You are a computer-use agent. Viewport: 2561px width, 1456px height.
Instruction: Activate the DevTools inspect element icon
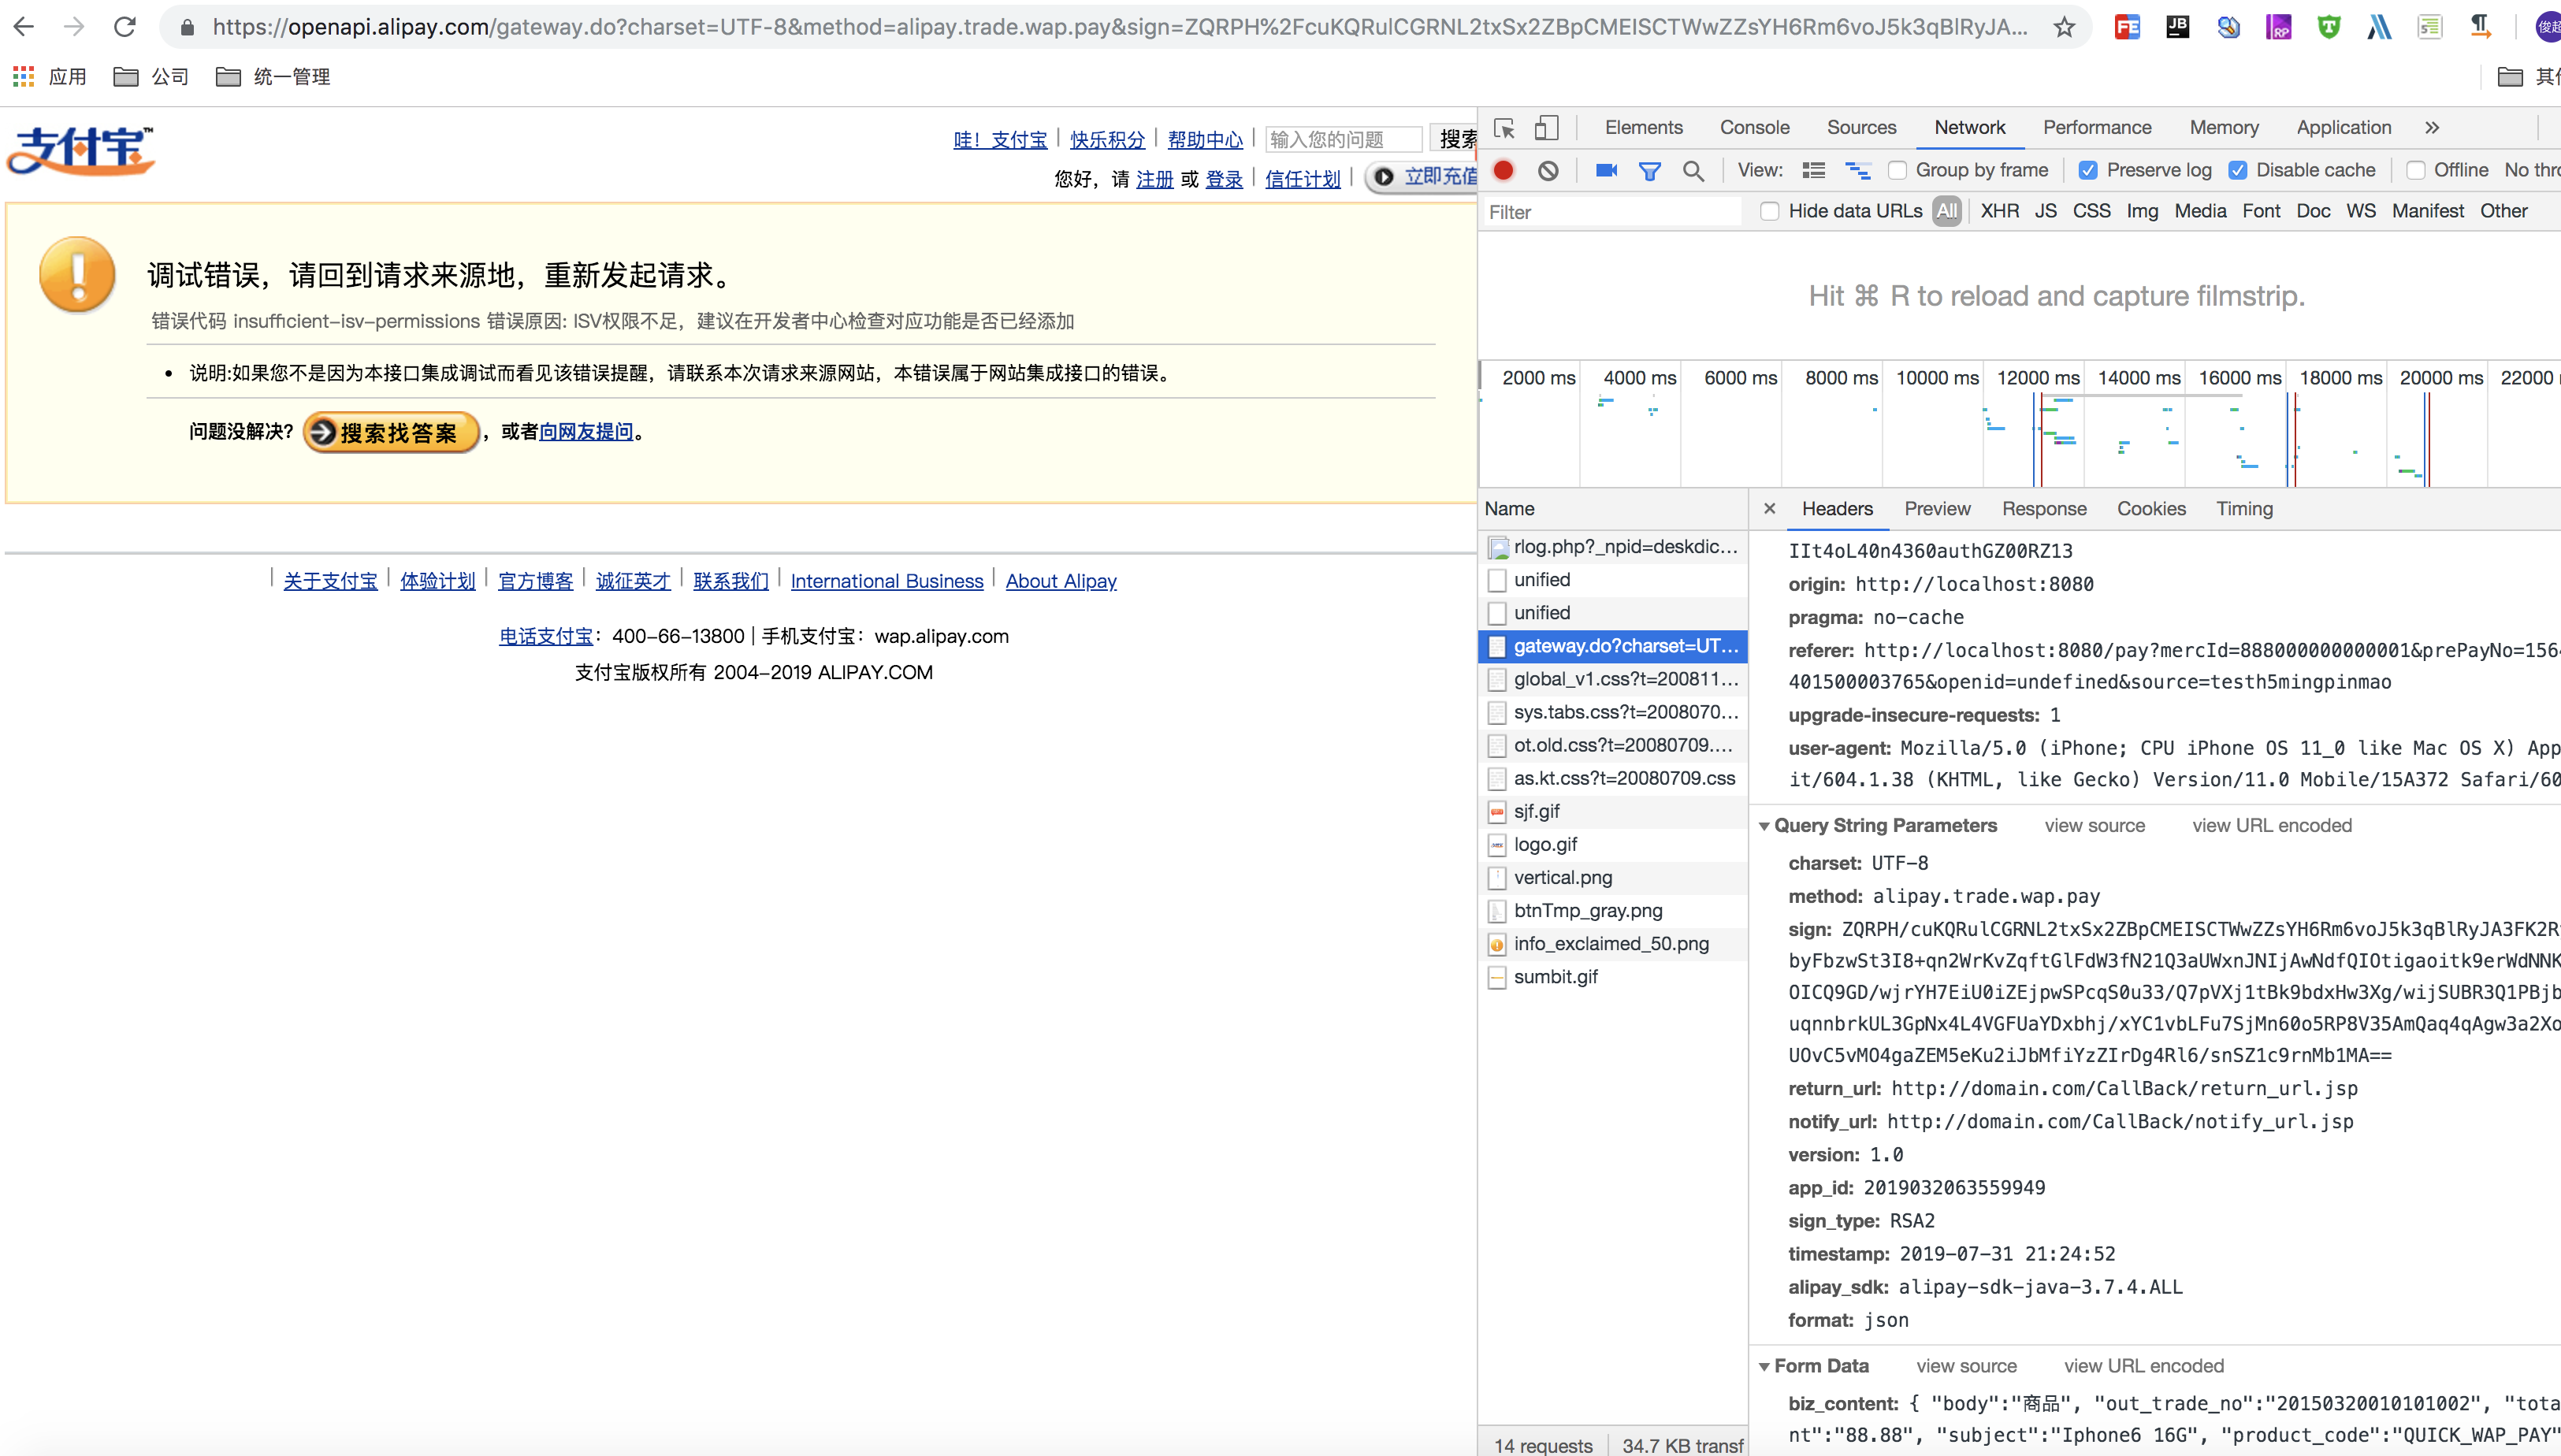[1504, 128]
